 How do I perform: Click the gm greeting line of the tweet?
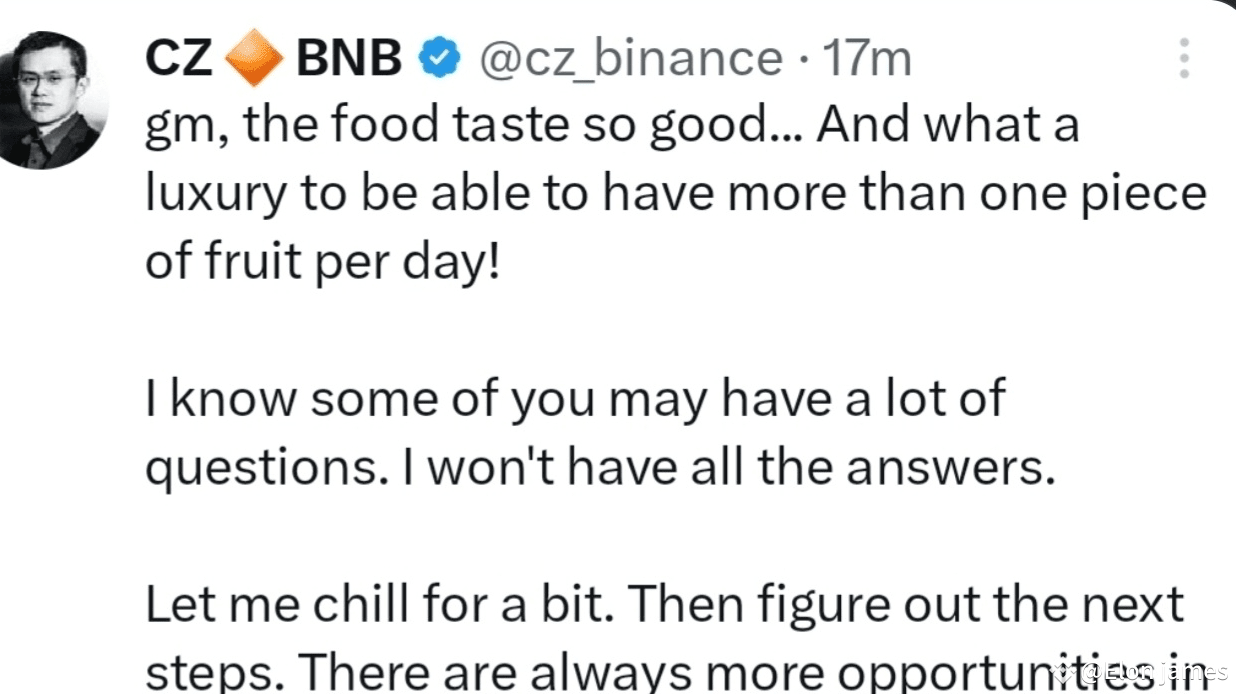point(612,122)
